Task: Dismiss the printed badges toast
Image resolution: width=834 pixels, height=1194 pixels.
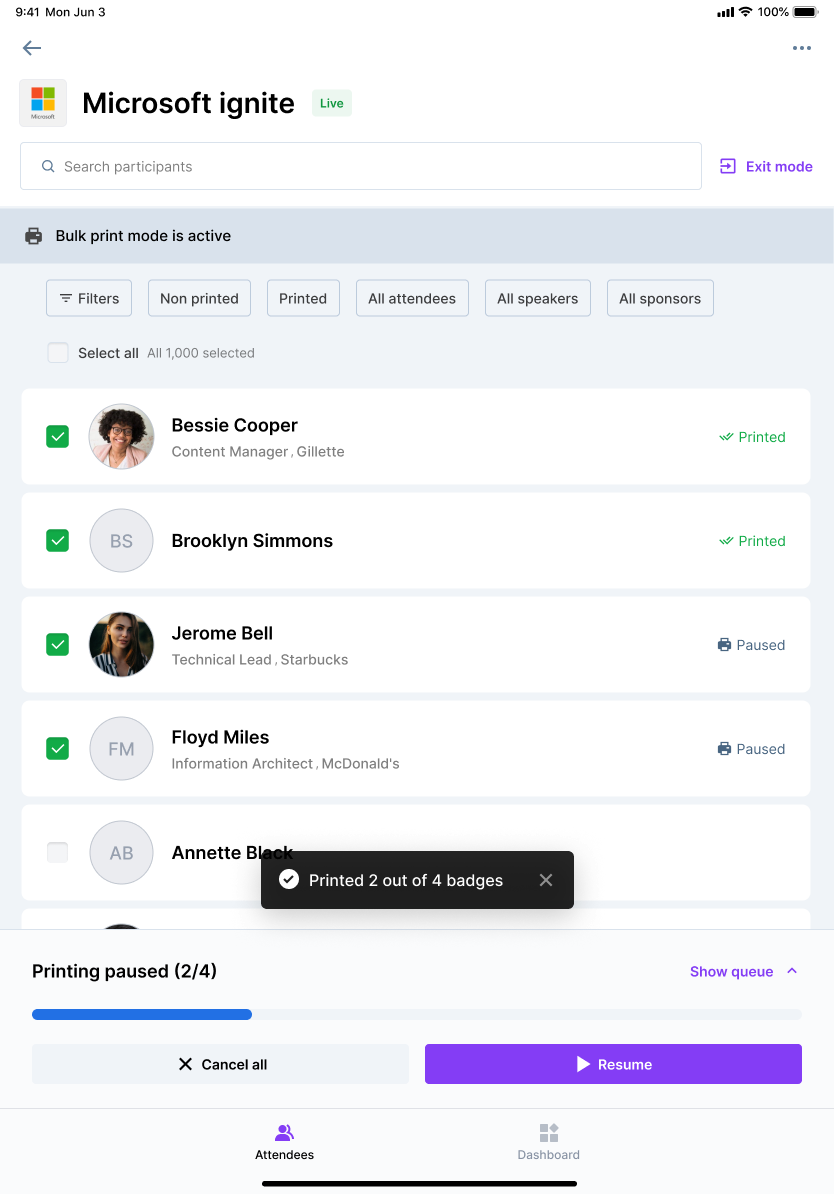Action: (545, 880)
